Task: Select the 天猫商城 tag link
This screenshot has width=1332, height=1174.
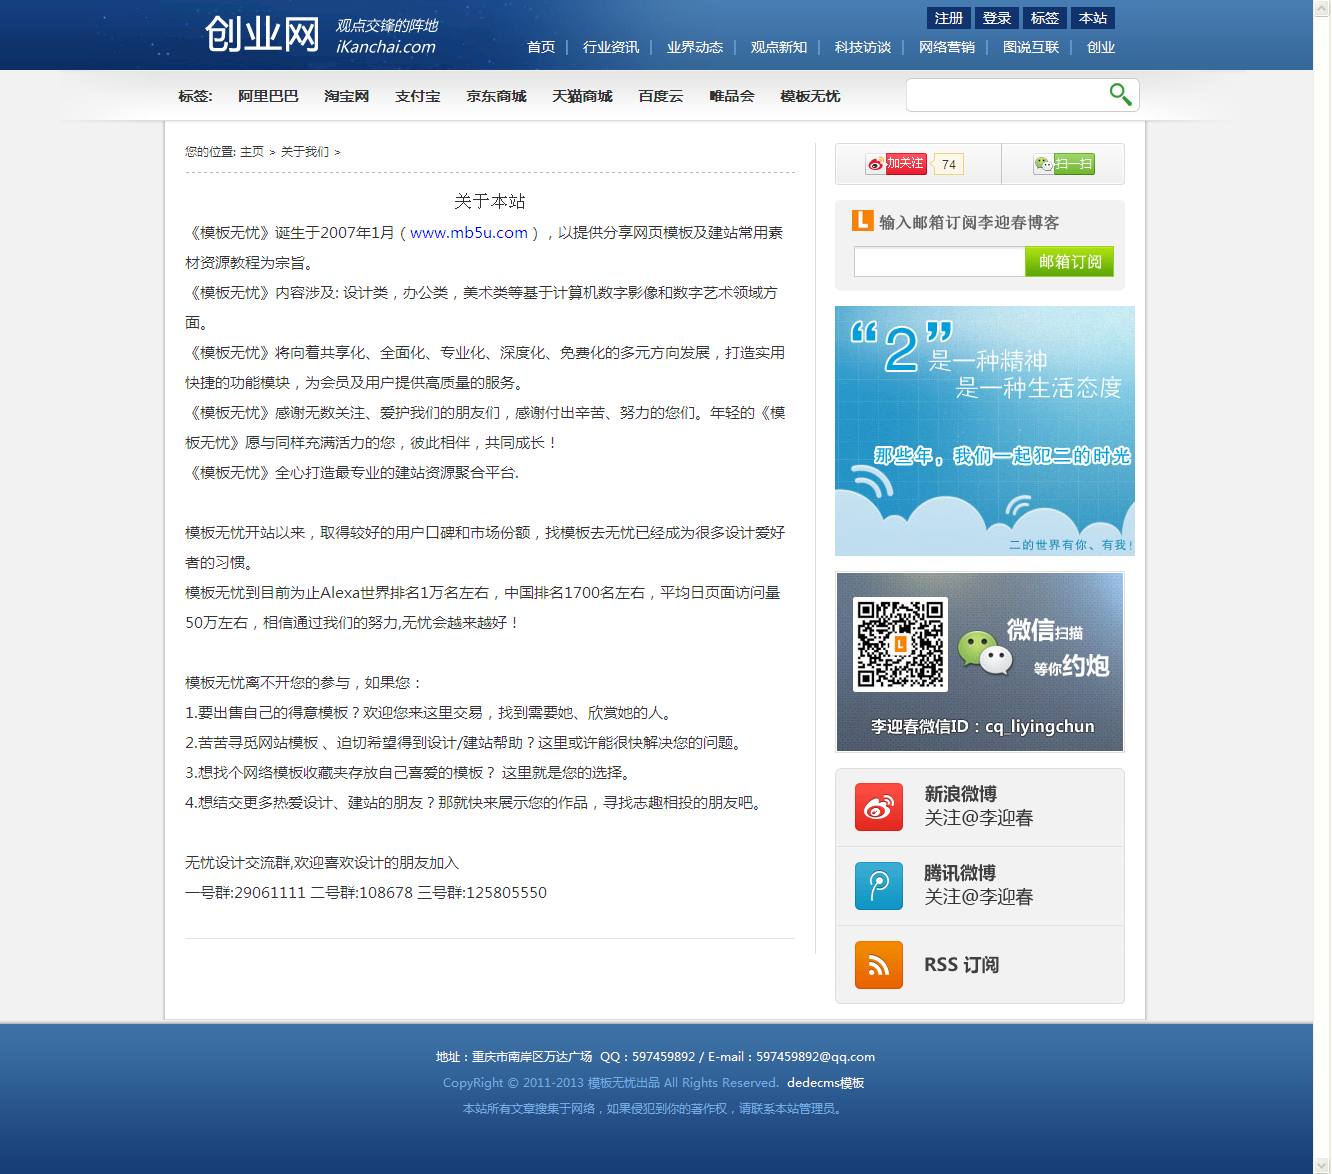Action: [582, 96]
